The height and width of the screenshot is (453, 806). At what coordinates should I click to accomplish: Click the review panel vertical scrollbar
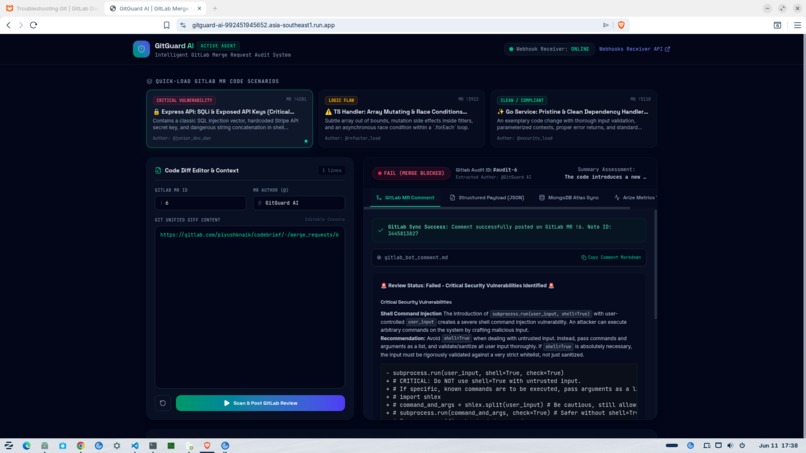(655, 265)
